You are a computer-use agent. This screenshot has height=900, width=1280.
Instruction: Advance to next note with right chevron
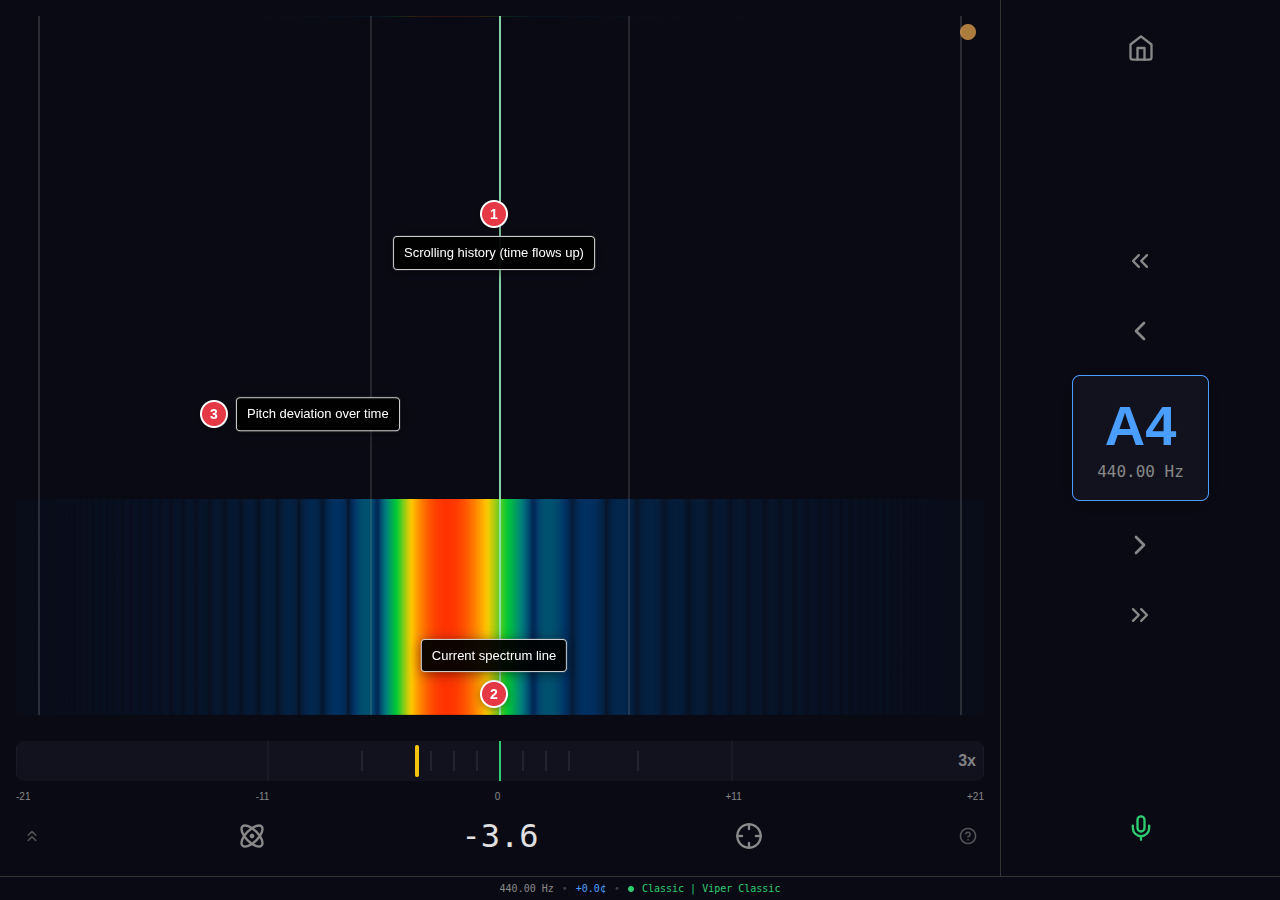click(x=1140, y=545)
